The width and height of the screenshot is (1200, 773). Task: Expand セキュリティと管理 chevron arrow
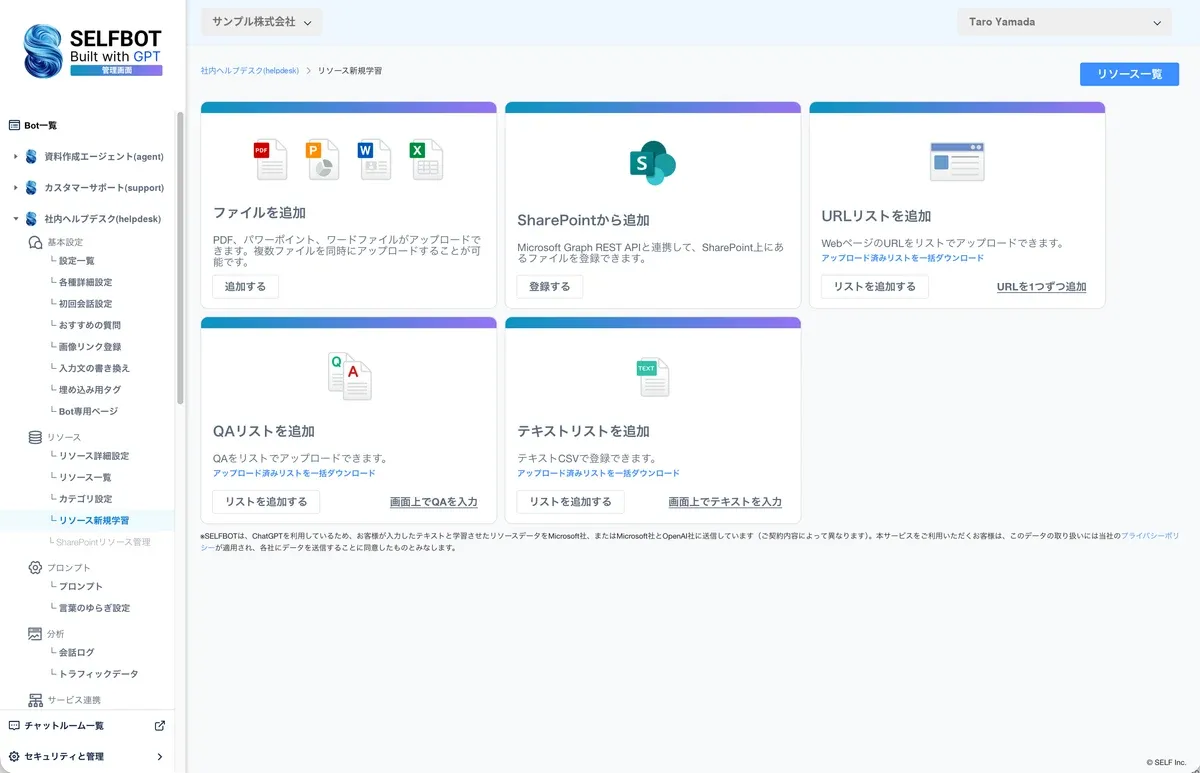(160, 757)
